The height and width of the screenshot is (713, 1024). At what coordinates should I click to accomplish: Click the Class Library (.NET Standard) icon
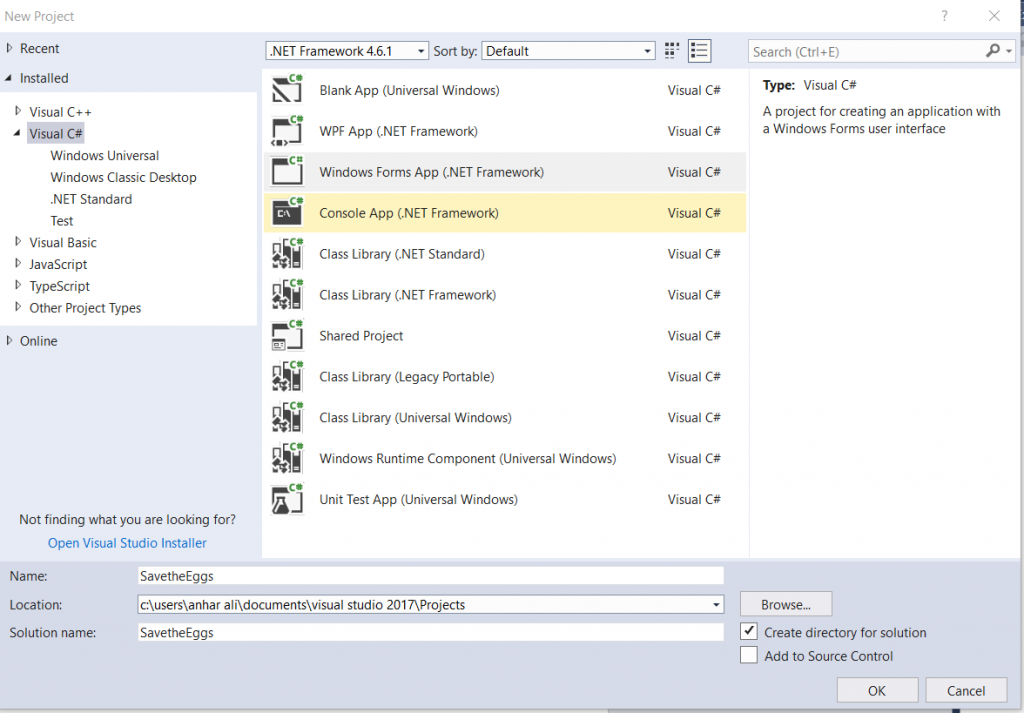tap(287, 253)
